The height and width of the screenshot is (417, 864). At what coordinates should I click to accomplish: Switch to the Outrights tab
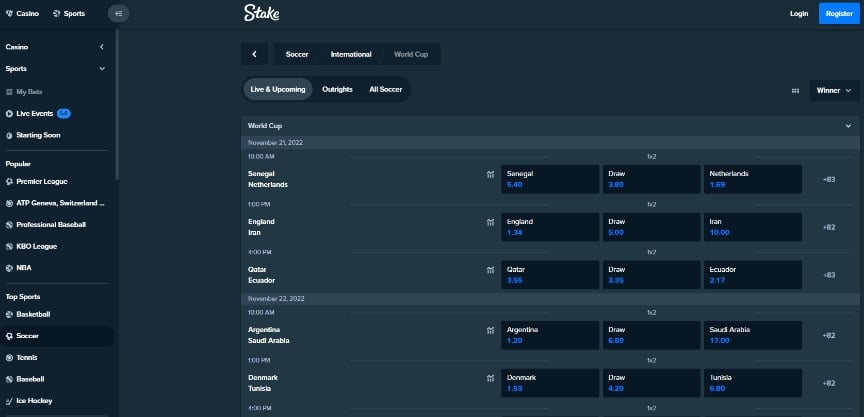[337, 89]
